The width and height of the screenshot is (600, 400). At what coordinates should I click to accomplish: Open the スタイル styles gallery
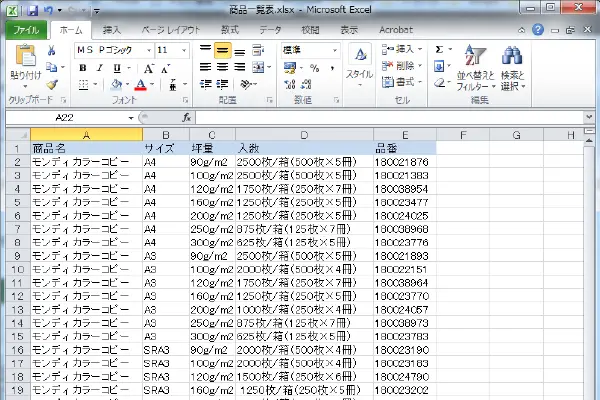(360, 67)
